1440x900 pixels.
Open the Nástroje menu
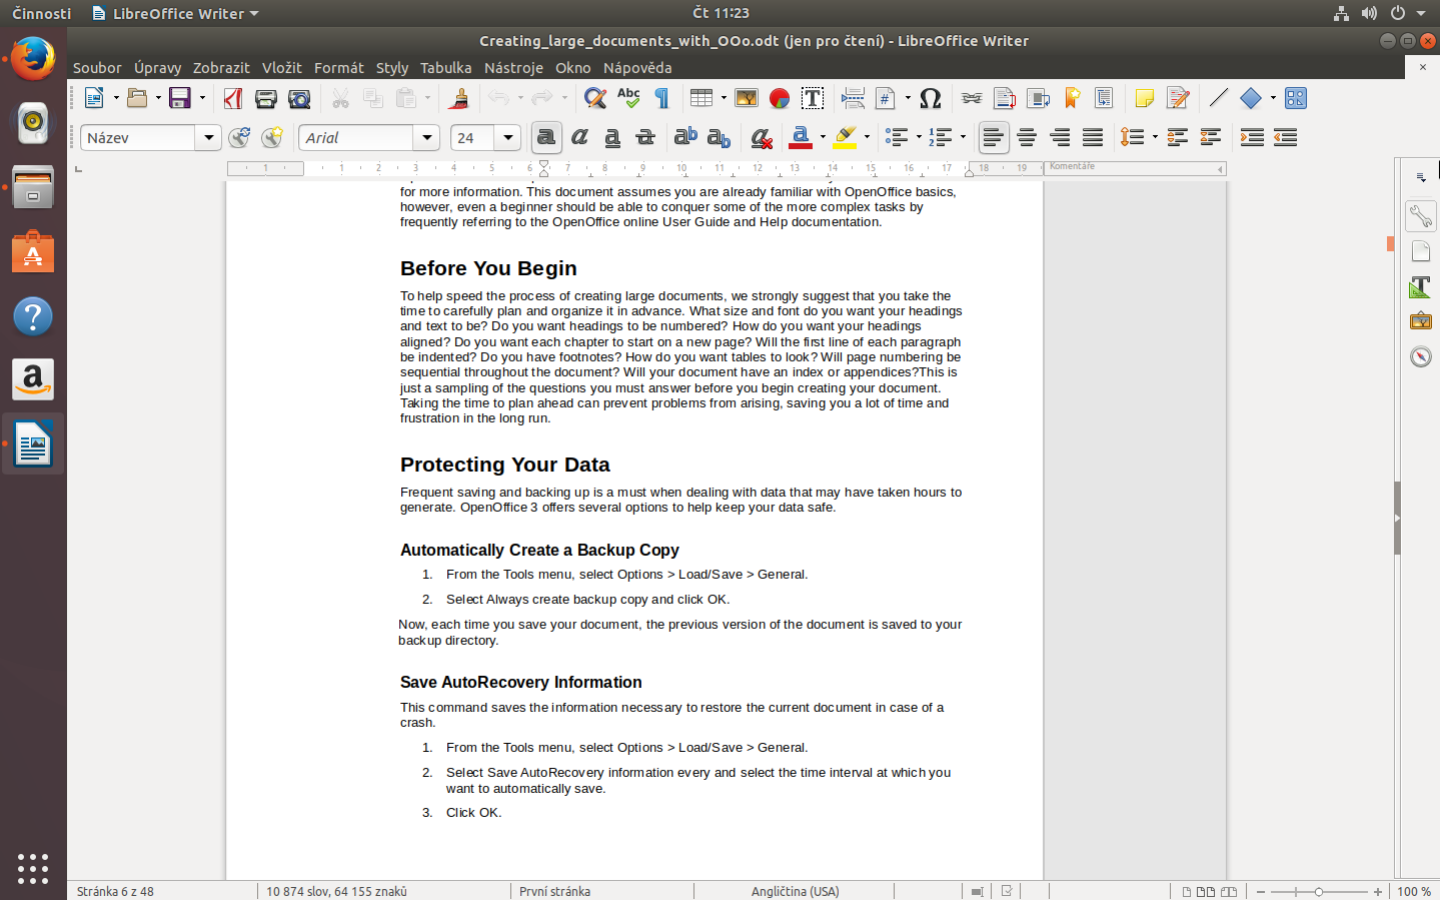[514, 68]
